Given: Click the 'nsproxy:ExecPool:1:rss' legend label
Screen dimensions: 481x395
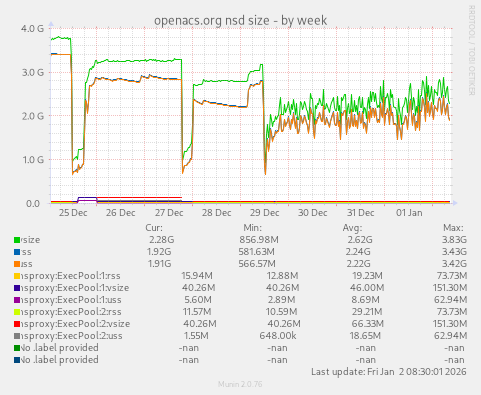Looking at the screenshot, I should pos(71,276).
